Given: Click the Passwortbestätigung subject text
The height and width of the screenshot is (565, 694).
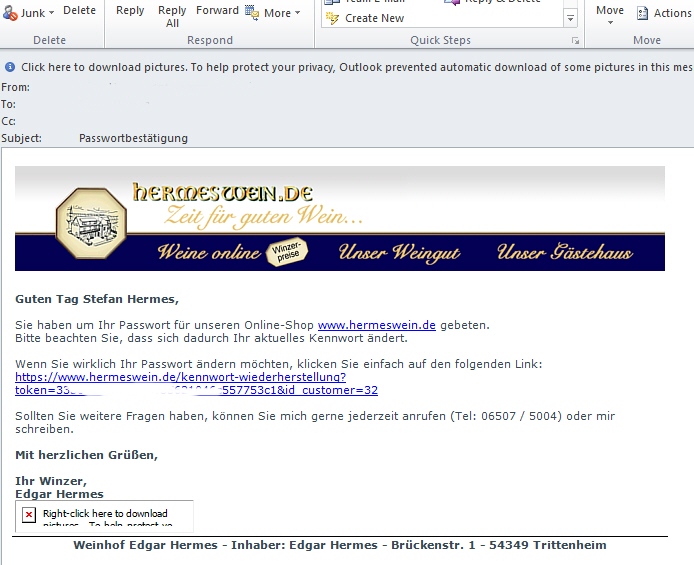Looking at the screenshot, I should pos(133,138).
